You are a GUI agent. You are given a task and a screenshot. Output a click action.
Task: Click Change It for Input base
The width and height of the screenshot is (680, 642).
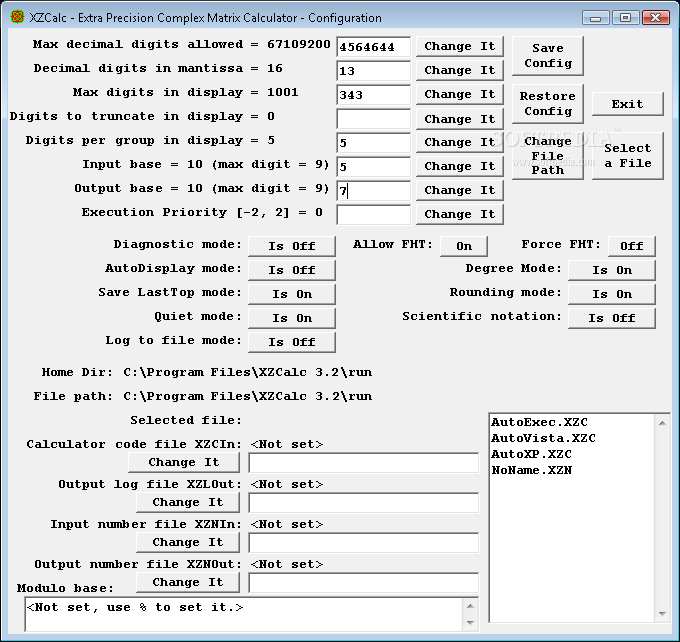pos(459,166)
